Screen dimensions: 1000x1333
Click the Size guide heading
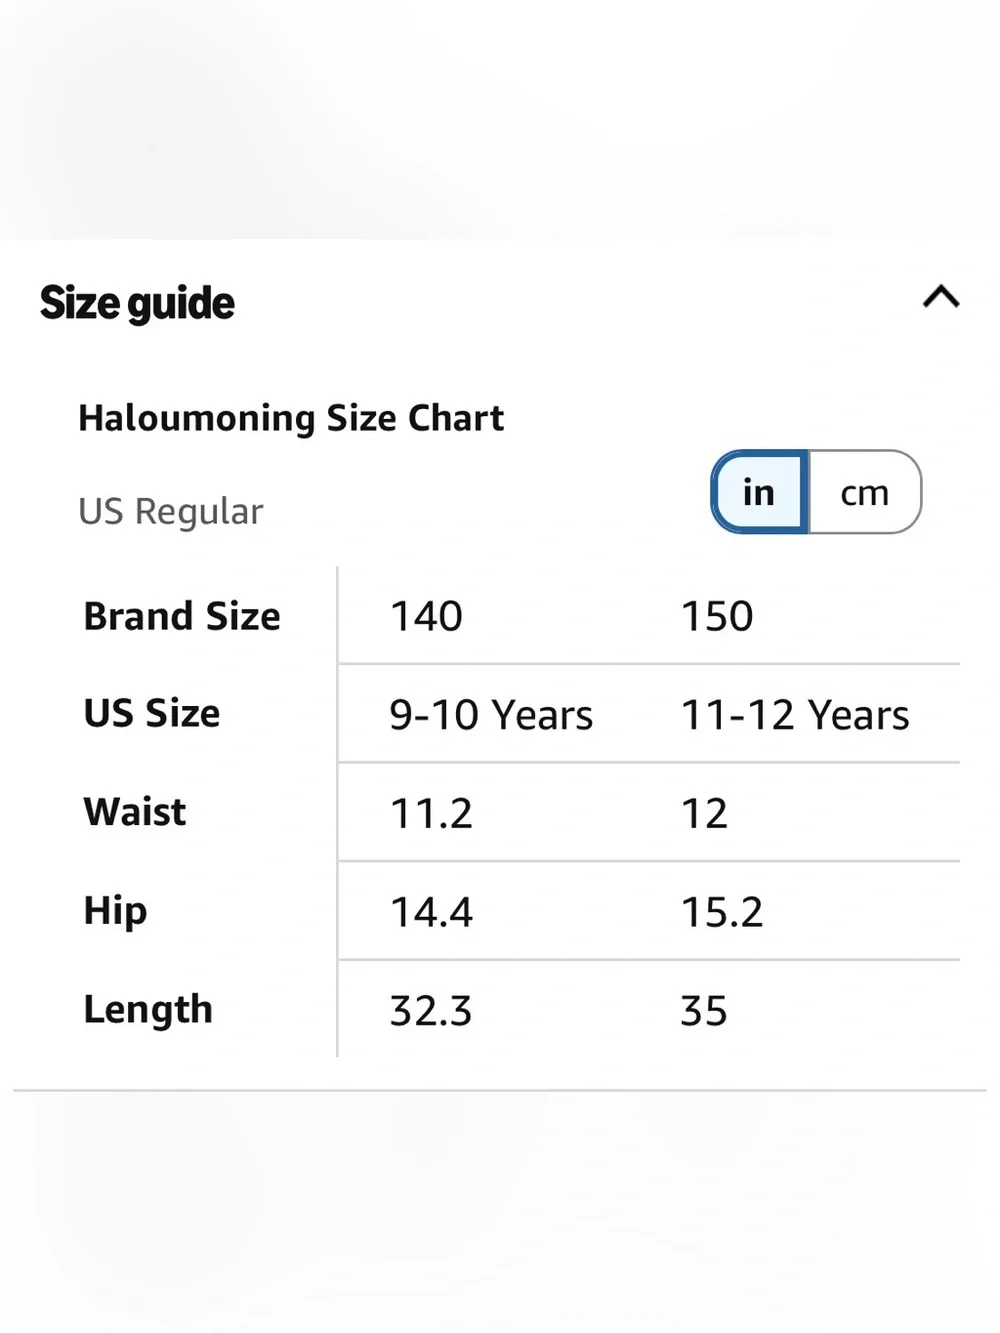click(x=137, y=303)
